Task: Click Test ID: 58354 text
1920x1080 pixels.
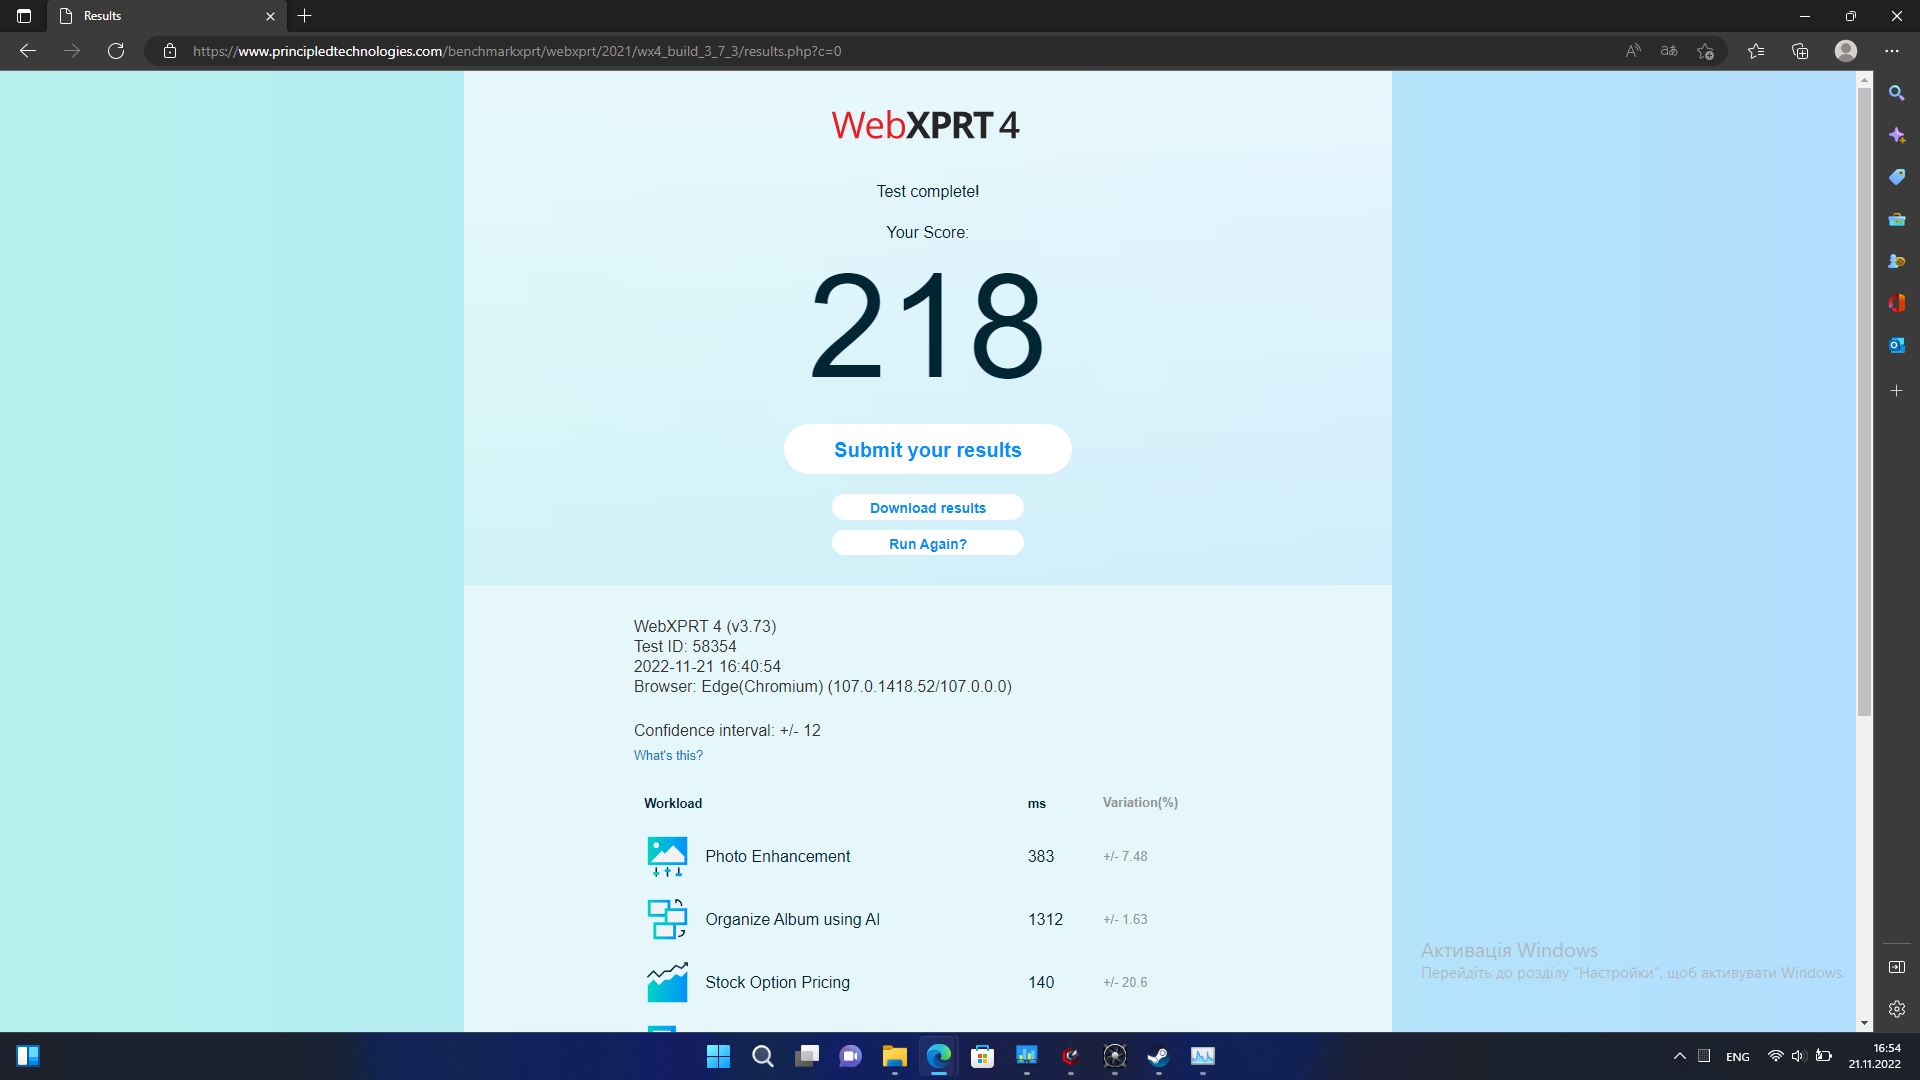Action: 685,646
